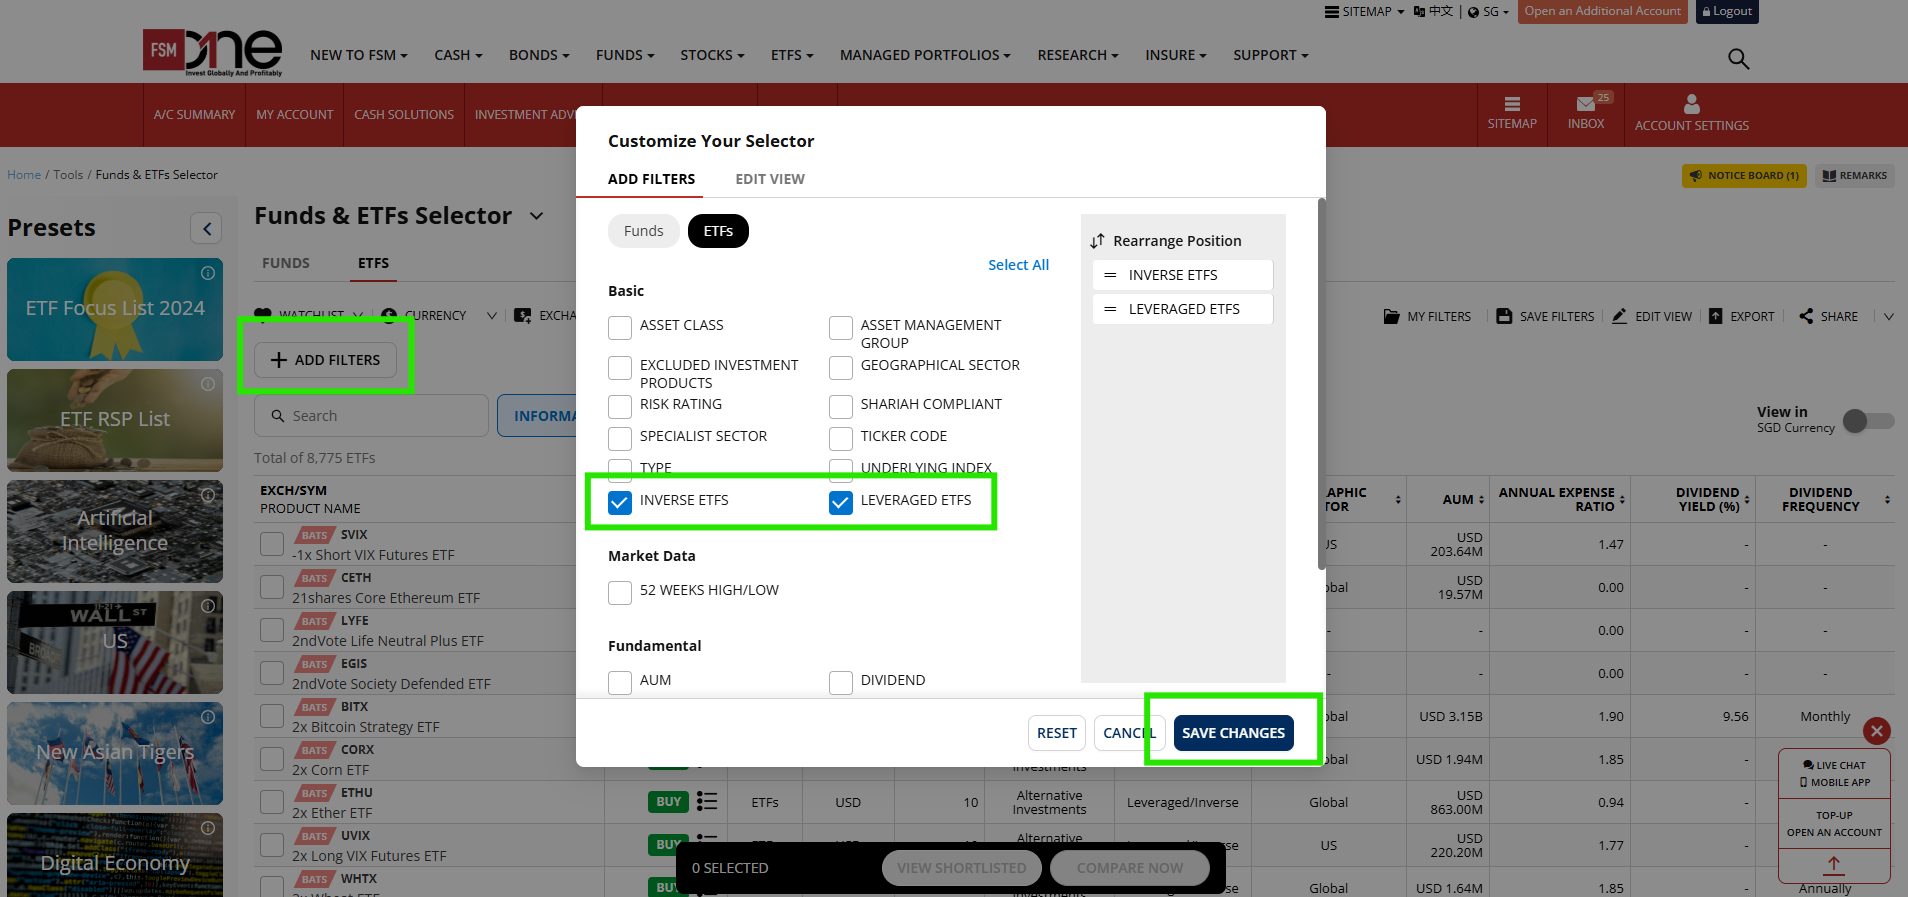The height and width of the screenshot is (897, 1908).
Task: Click the ETF Focus List 2024 preset thumbnail
Action: coord(115,309)
